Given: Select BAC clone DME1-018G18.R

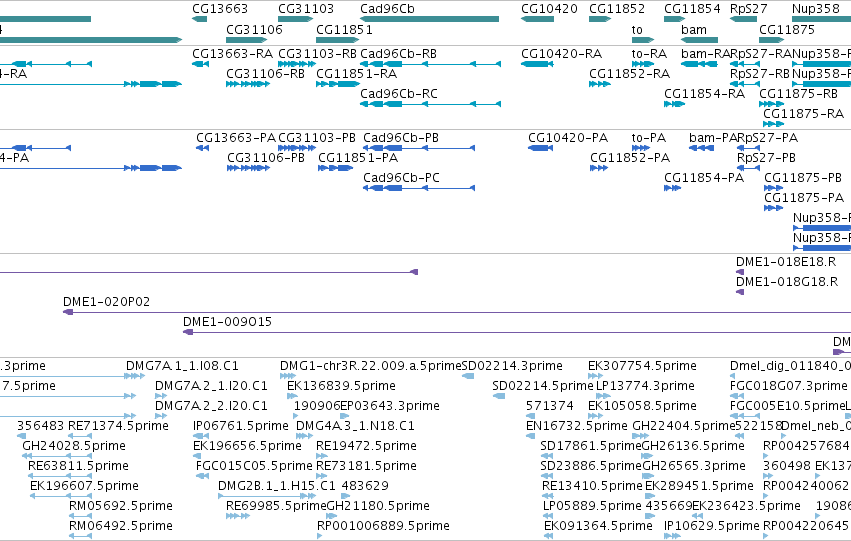Looking at the screenshot, I should [x=787, y=282].
